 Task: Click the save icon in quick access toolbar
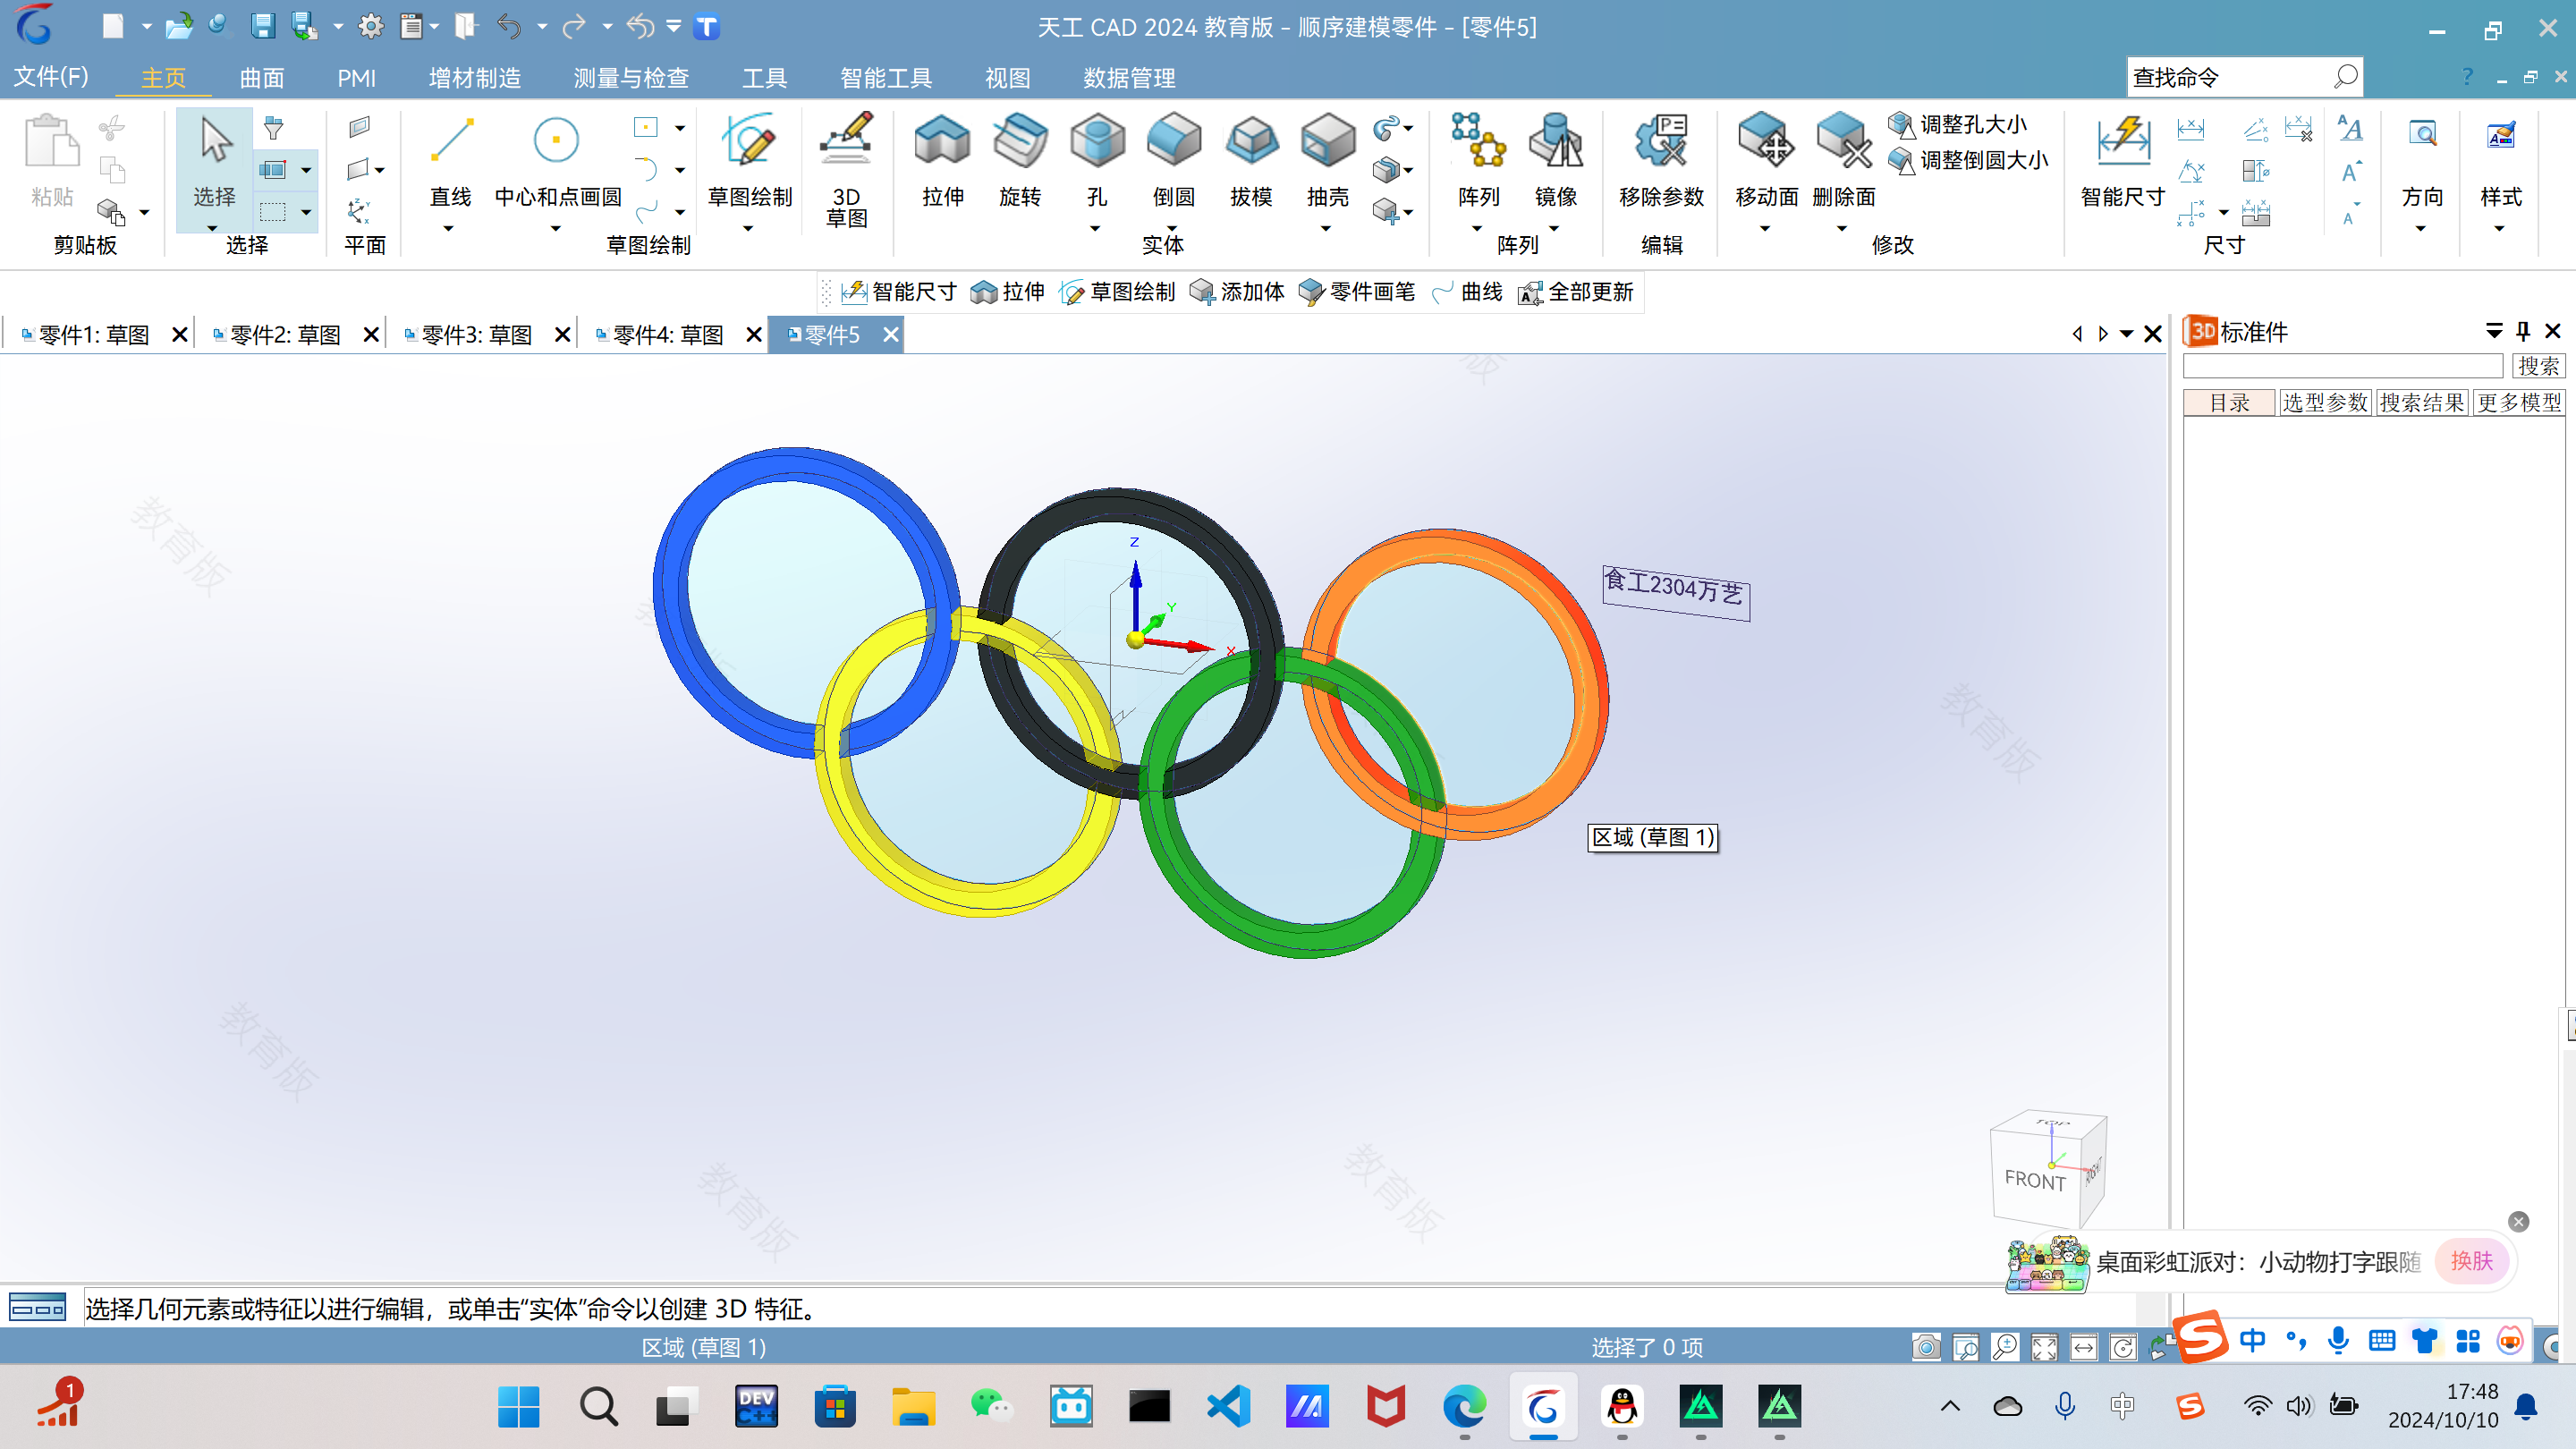tap(262, 26)
